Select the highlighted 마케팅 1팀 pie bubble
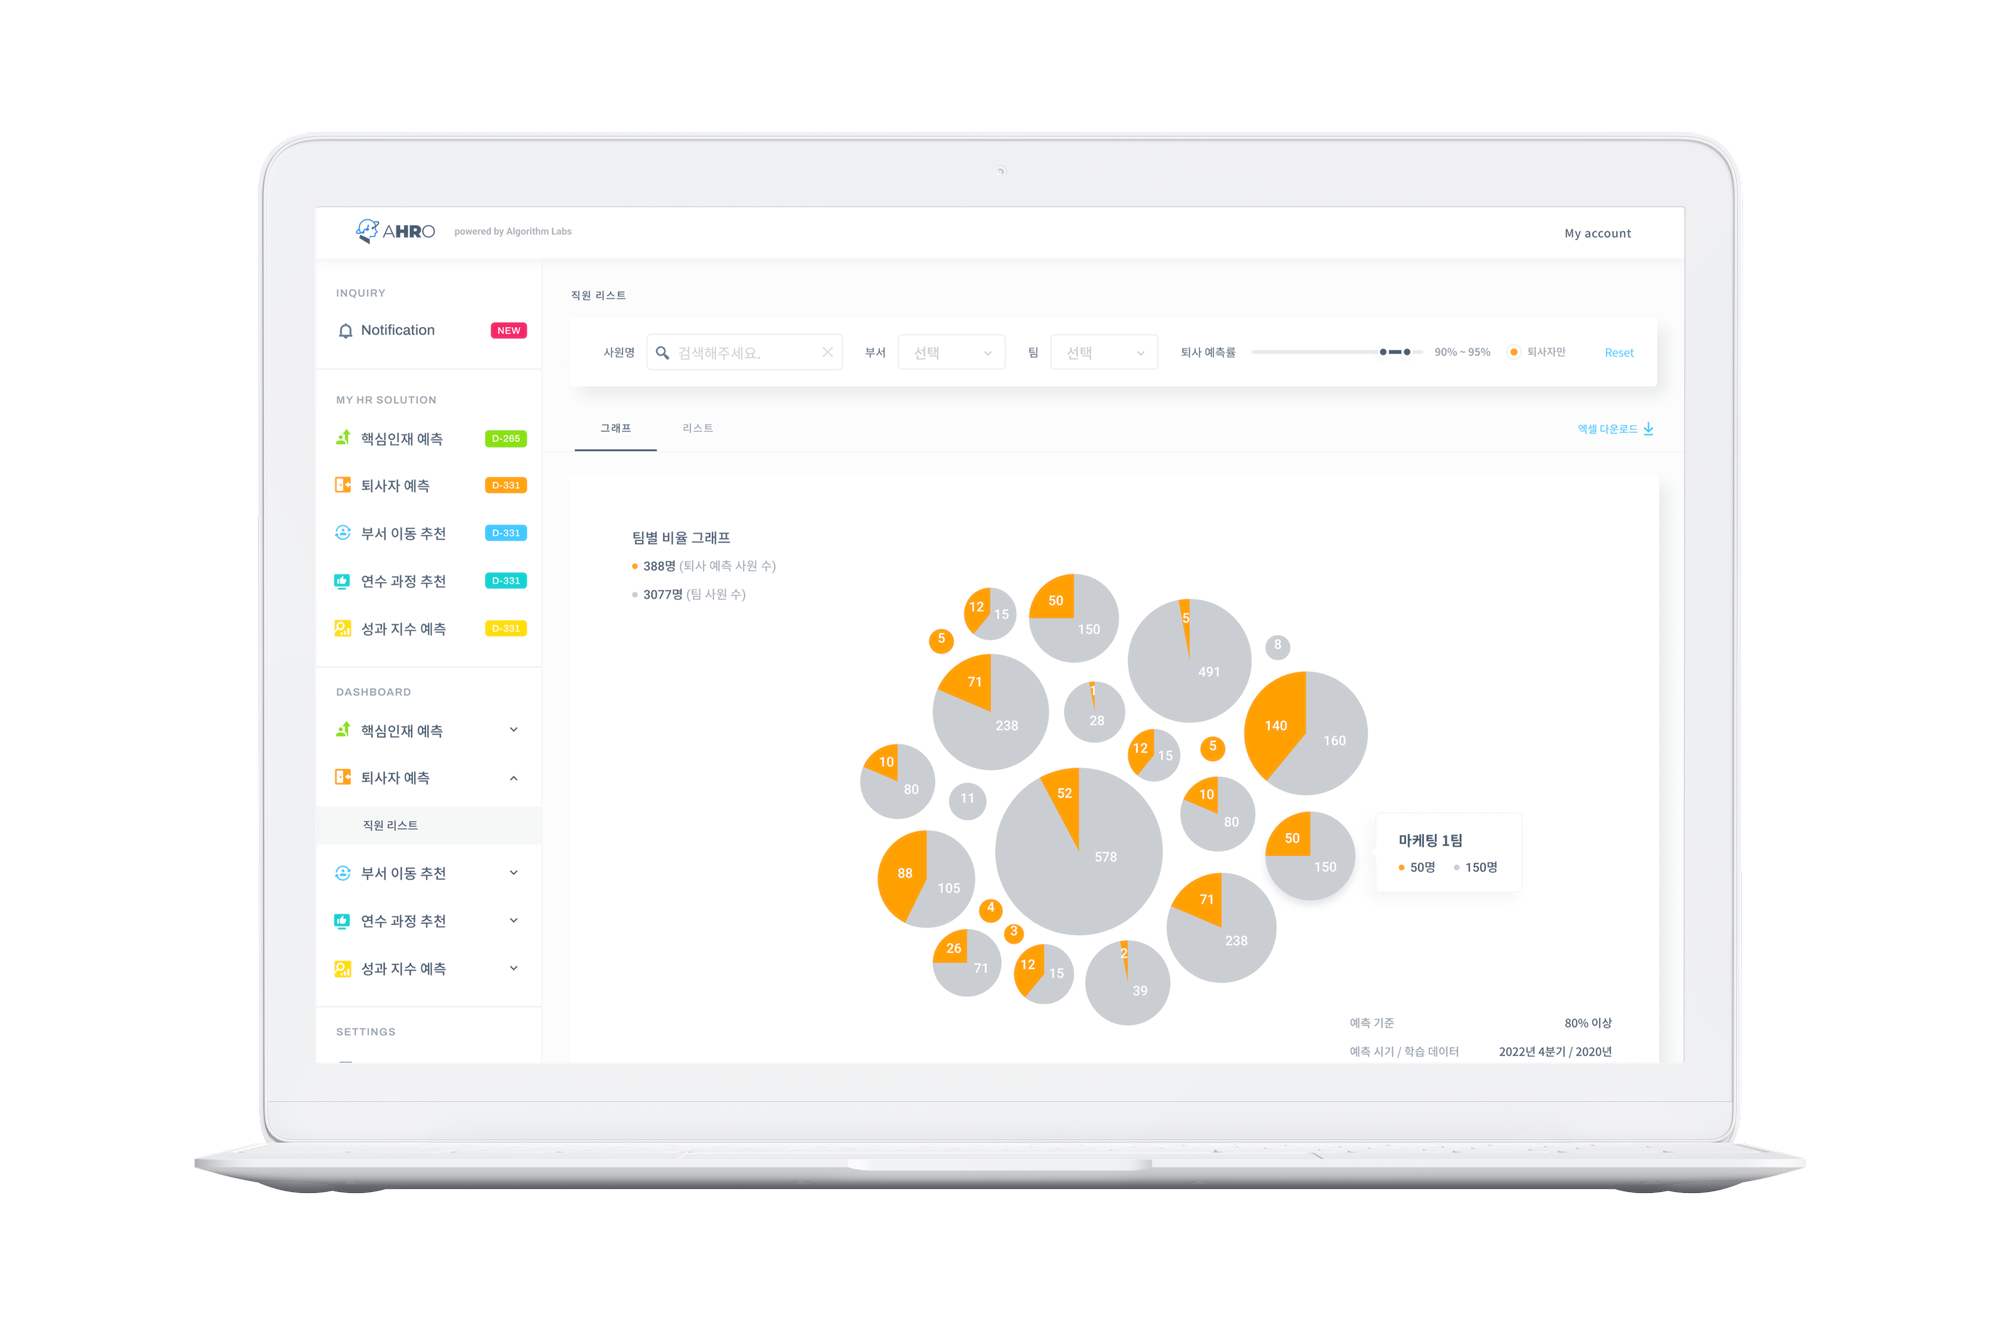The width and height of the screenshot is (2000, 1333). pyautogui.click(x=1310, y=855)
